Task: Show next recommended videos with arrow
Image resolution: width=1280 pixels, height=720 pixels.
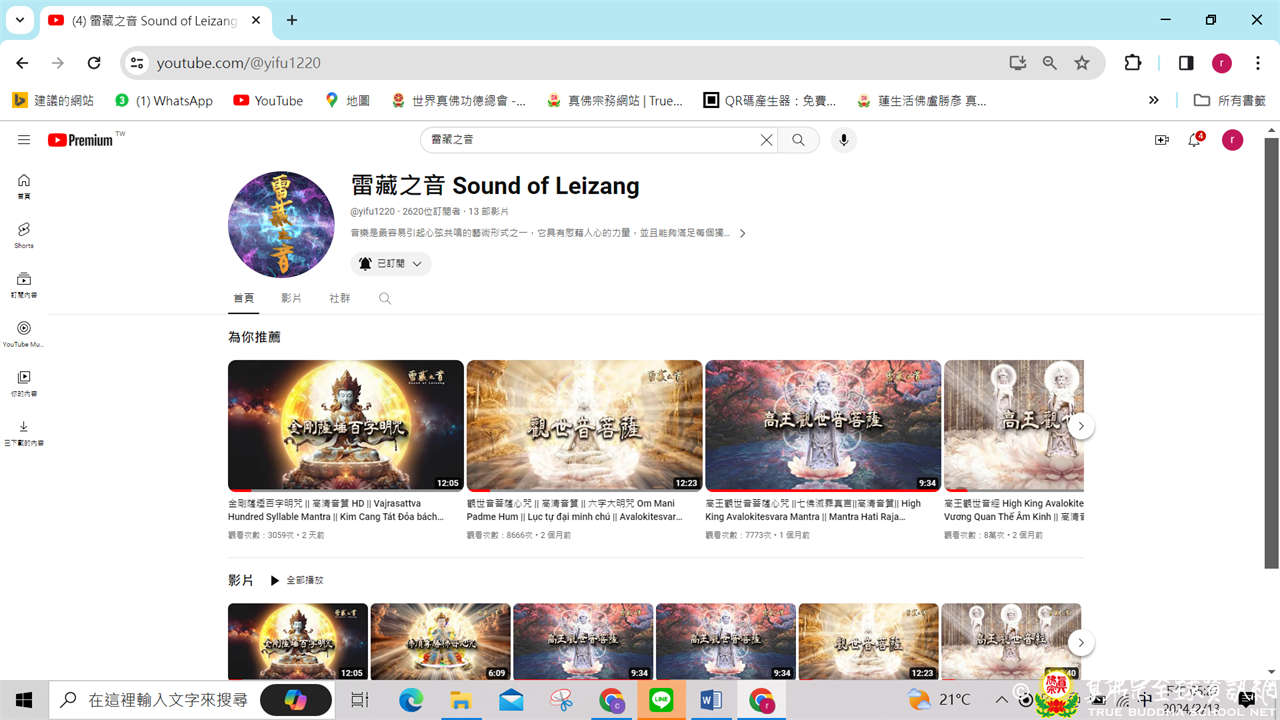Action: coord(1080,426)
